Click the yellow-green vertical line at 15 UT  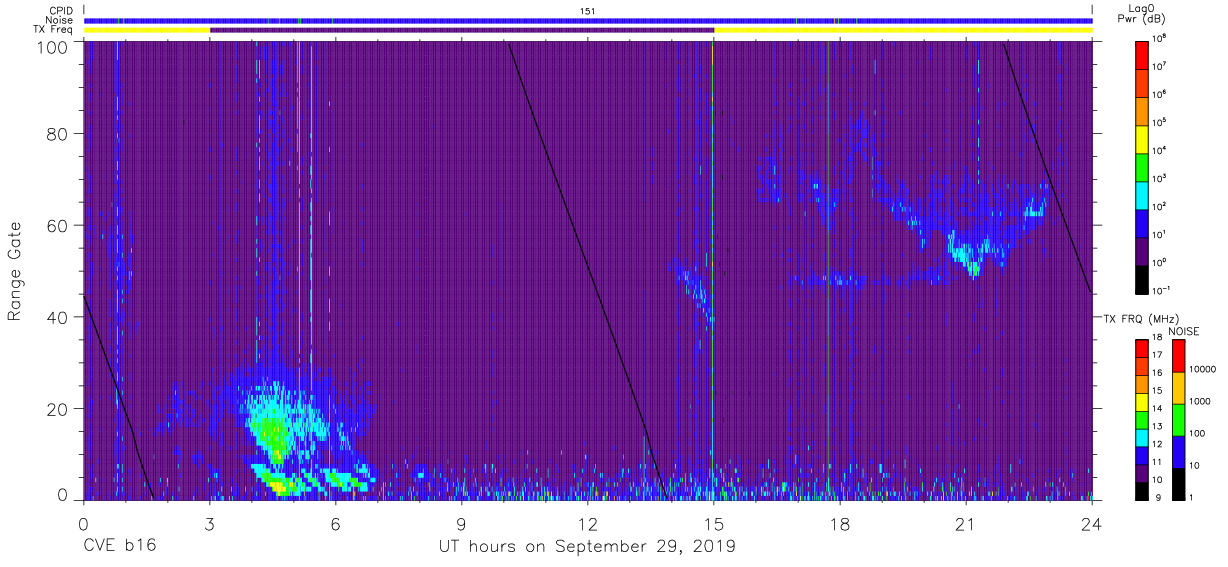click(713, 270)
